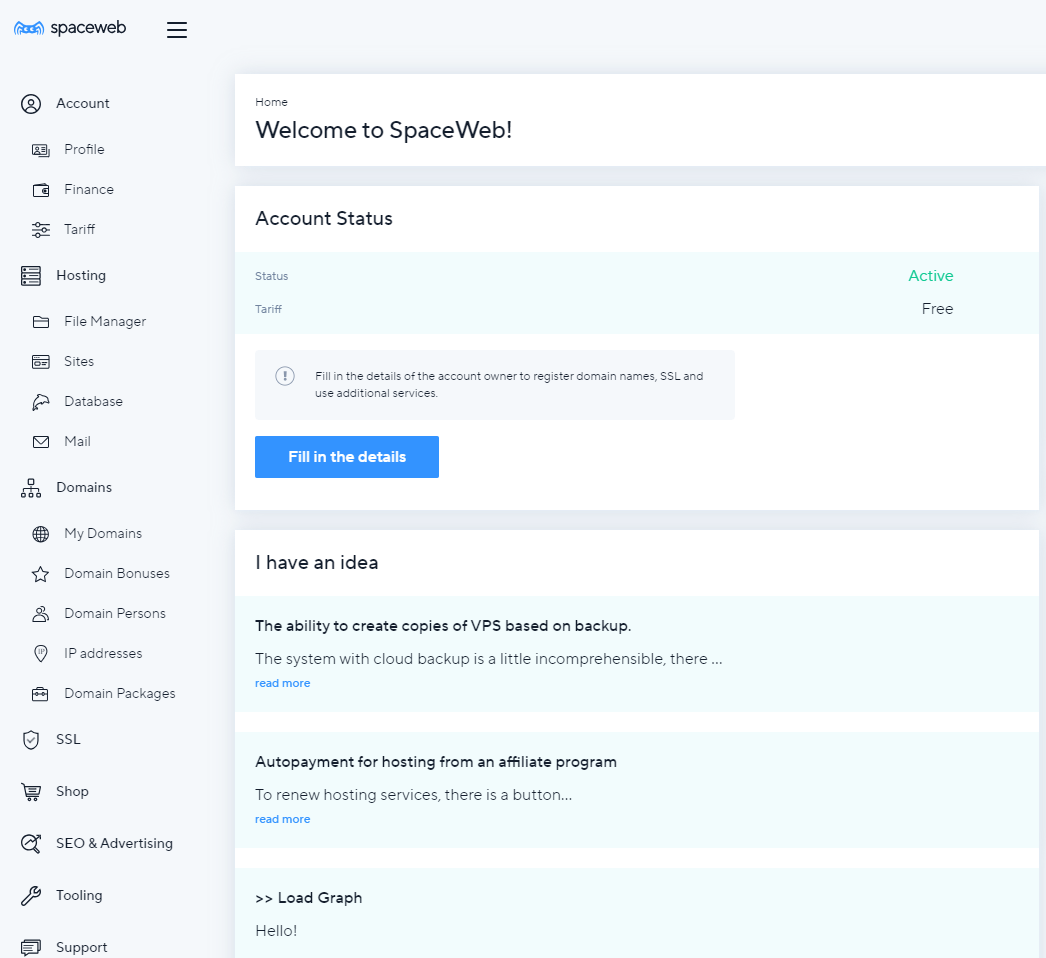Open Tariff sliders icon
Viewport: 1046px width, 958px height.
(41, 230)
